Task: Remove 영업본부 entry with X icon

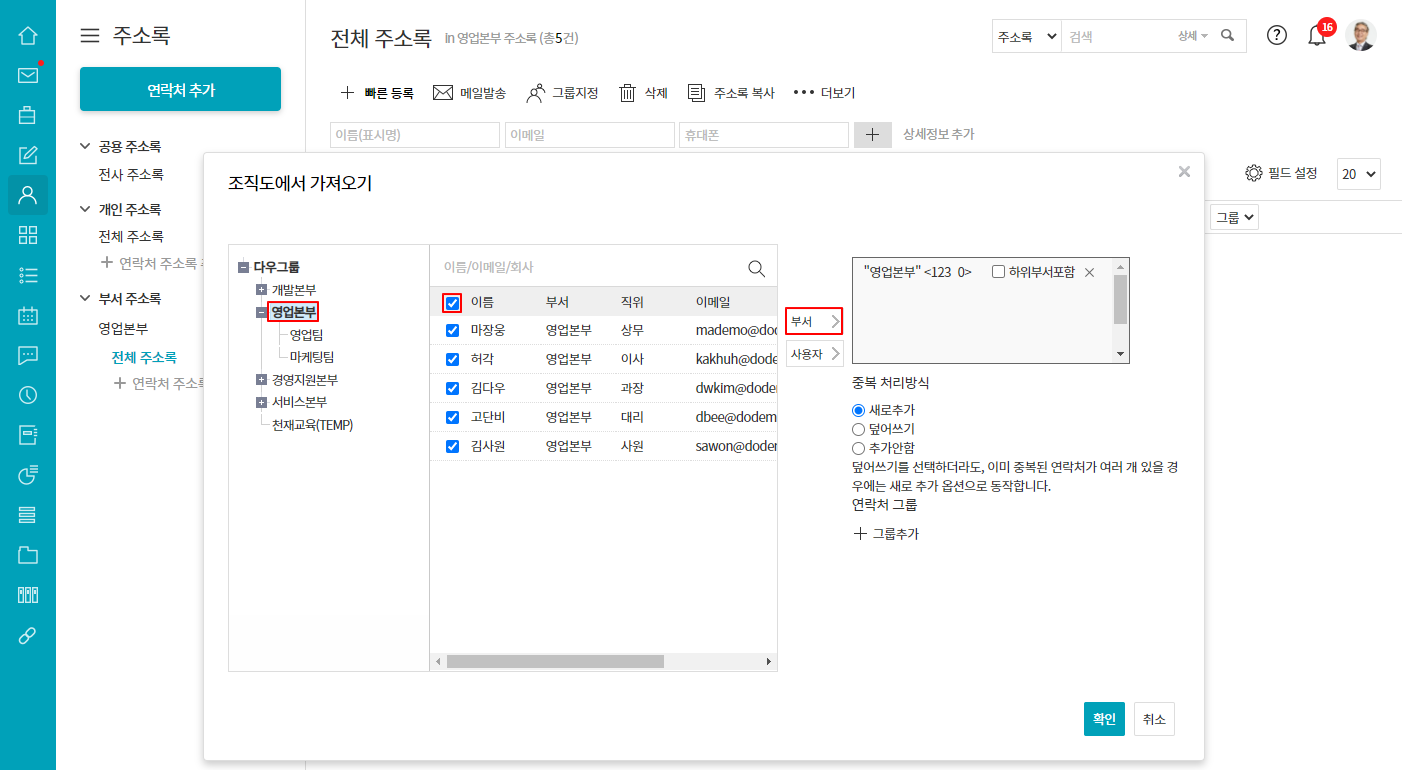Action: click(1090, 272)
